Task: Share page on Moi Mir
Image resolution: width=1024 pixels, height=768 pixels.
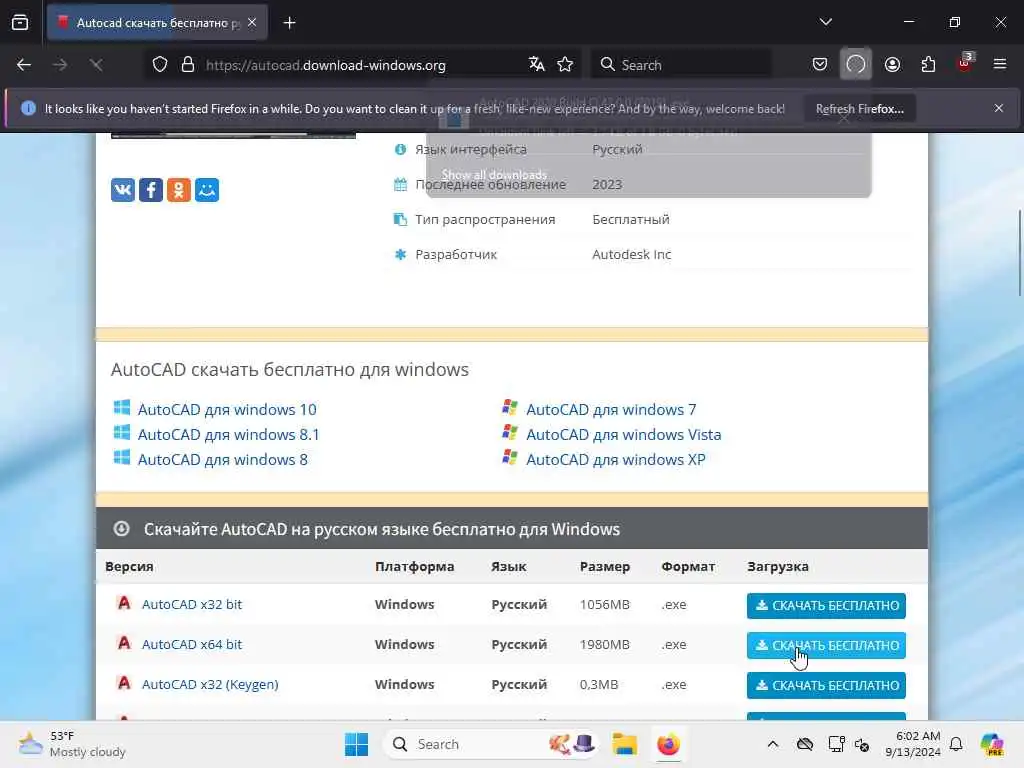Action: click(207, 190)
